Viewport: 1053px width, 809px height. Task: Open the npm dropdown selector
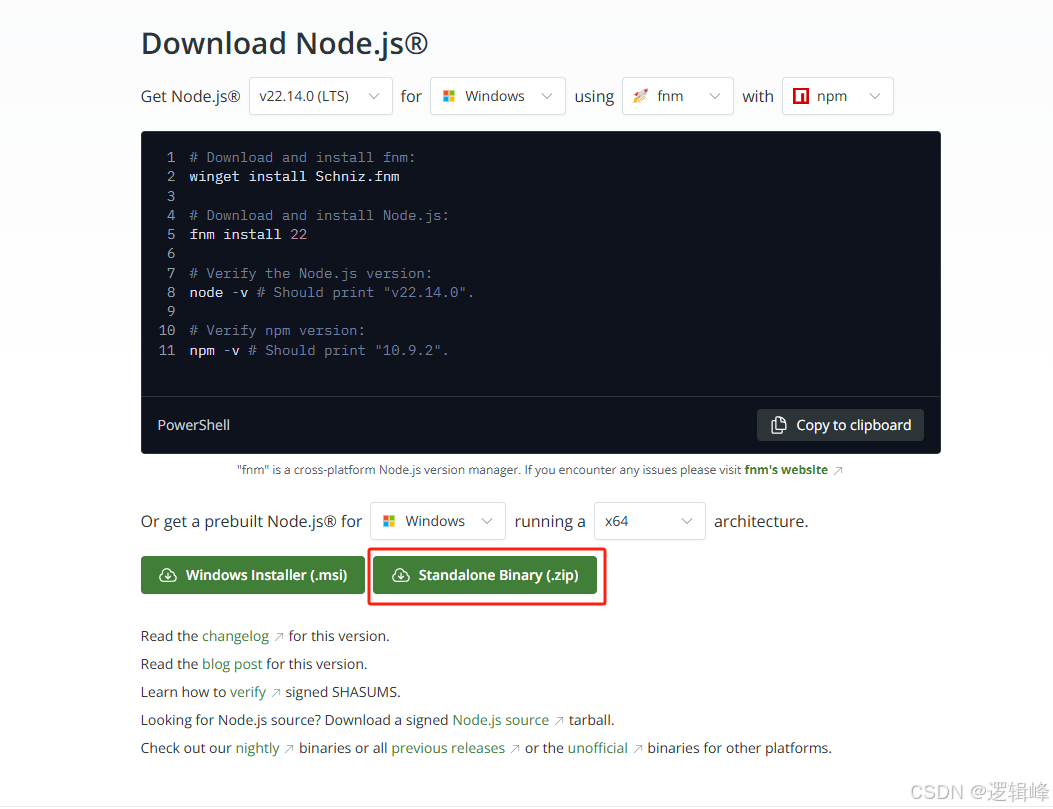click(837, 96)
